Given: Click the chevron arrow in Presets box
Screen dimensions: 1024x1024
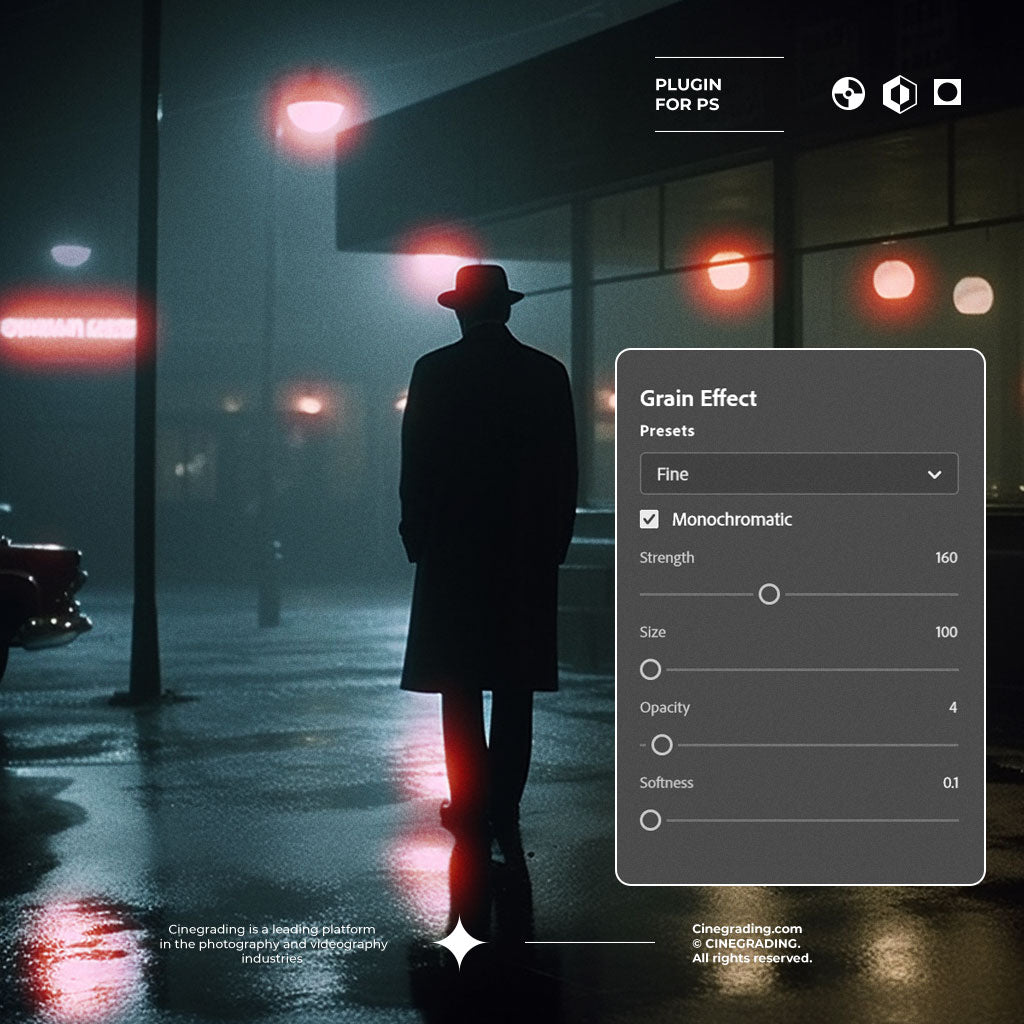Looking at the screenshot, I should pos(934,474).
